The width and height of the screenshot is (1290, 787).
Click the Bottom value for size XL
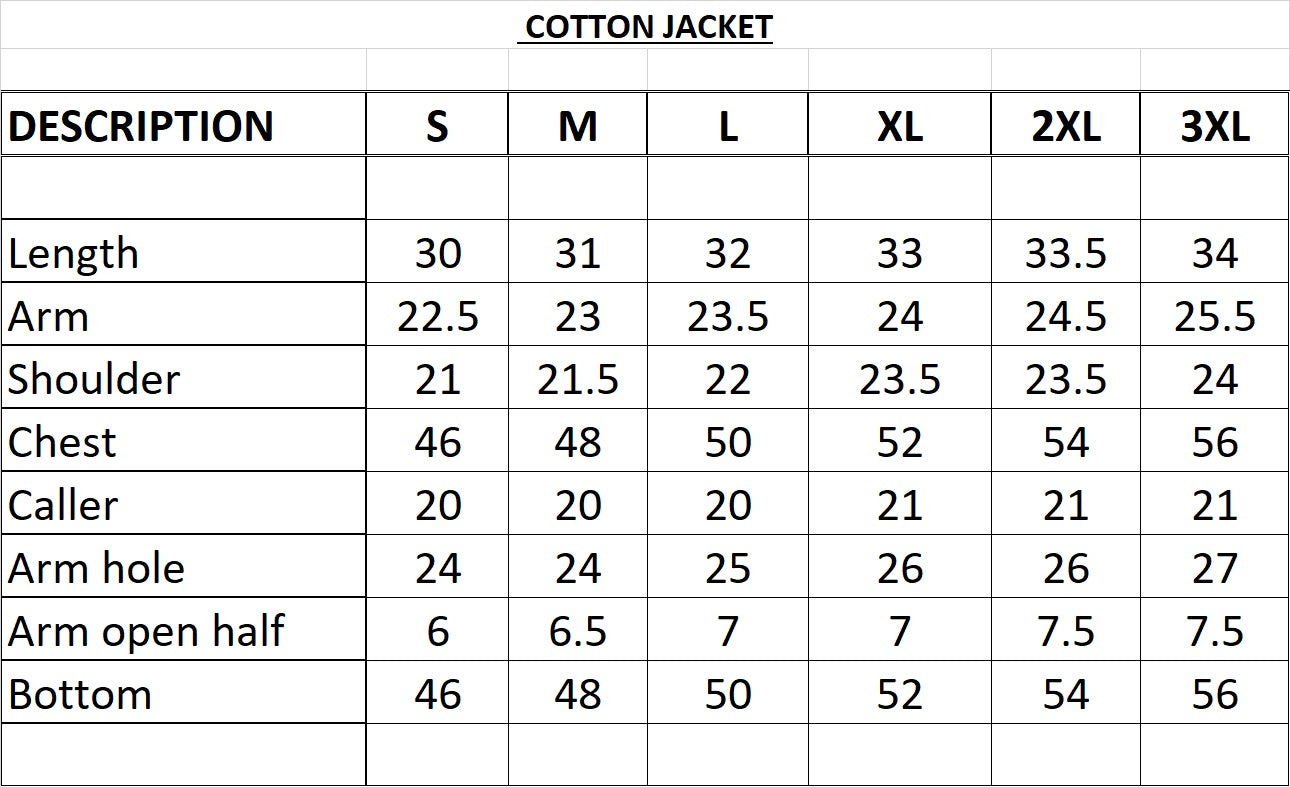(899, 695)
